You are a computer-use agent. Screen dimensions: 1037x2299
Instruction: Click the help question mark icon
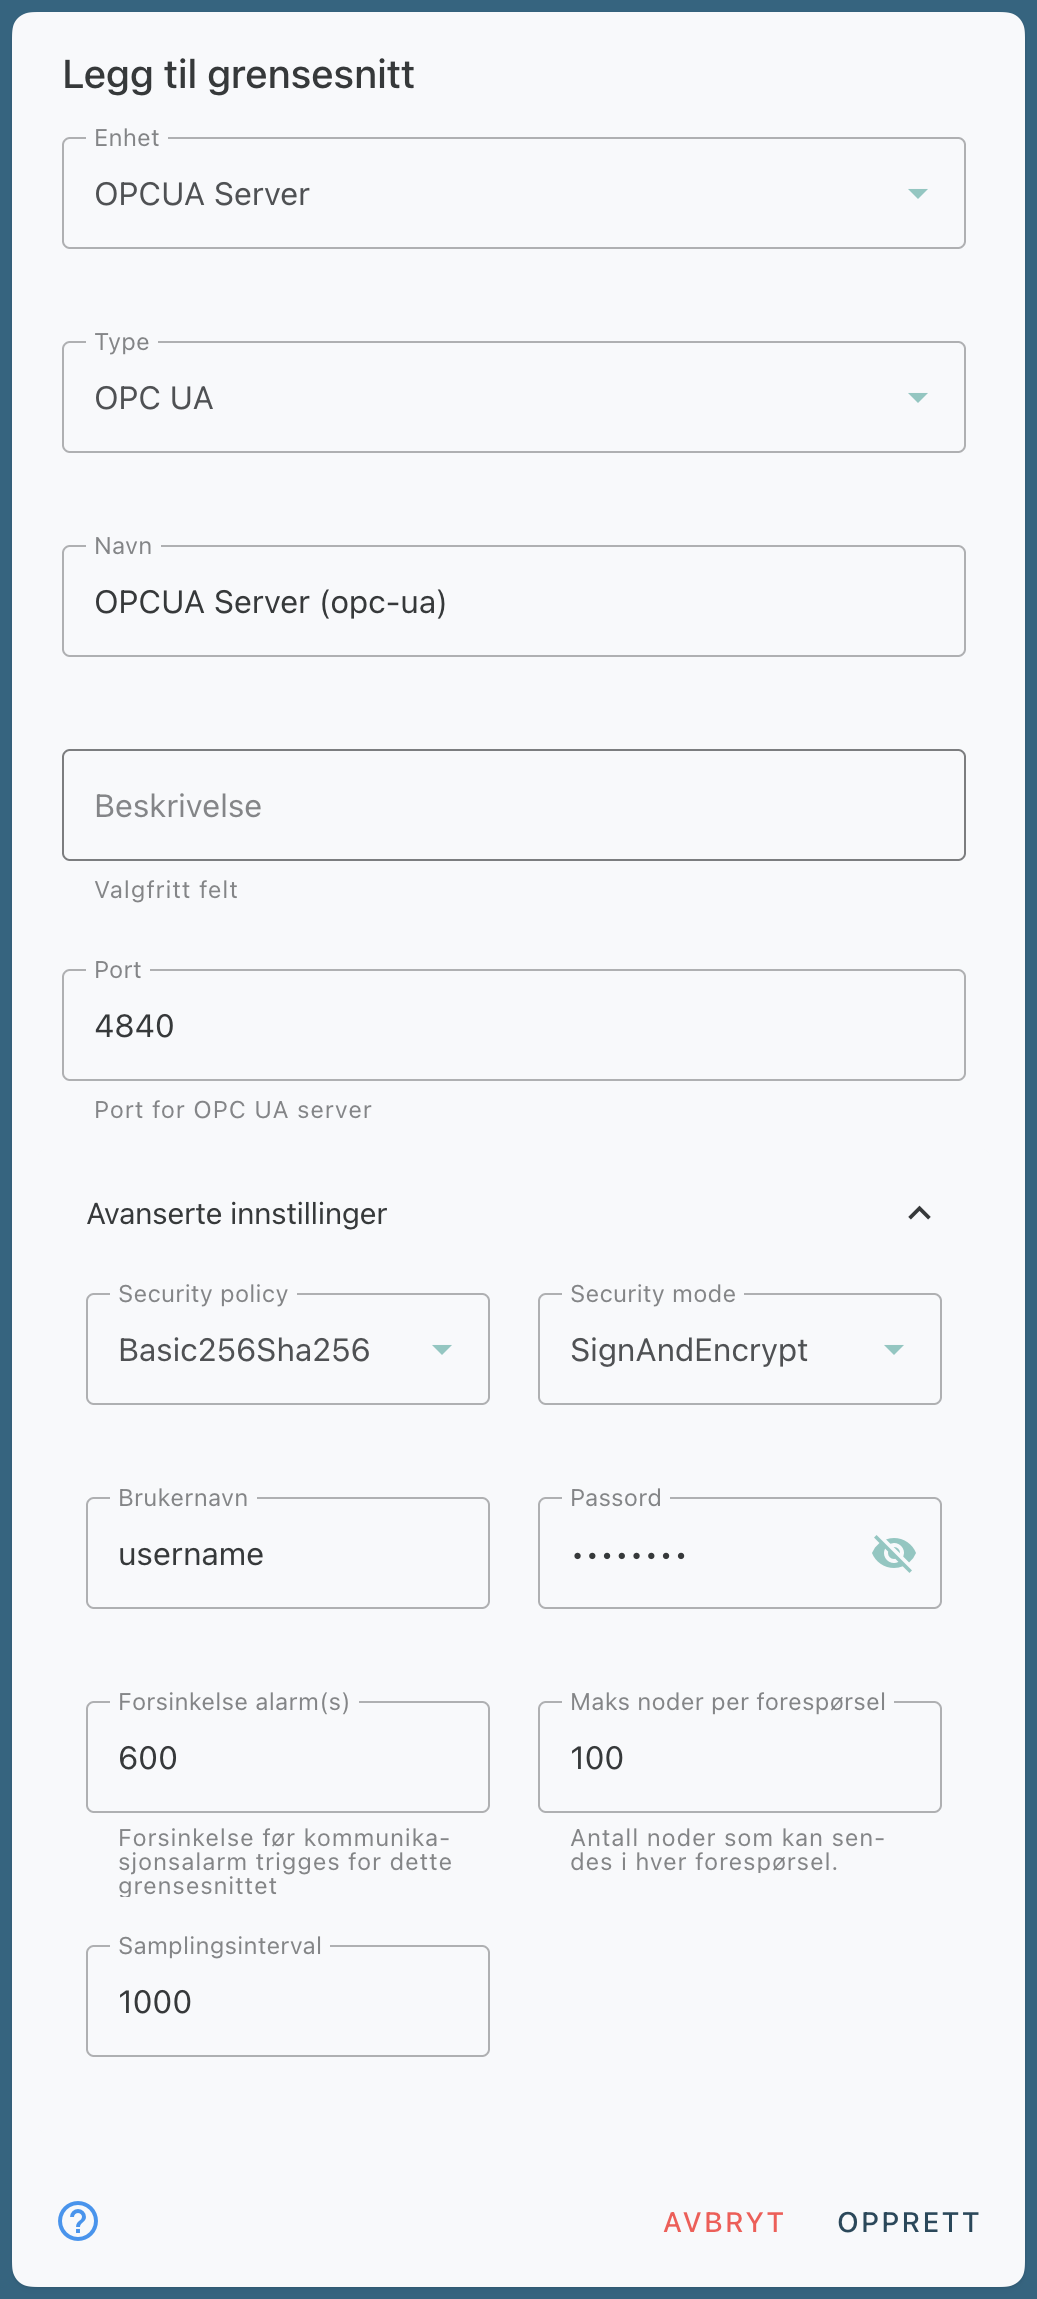[x=78, y=2221]
